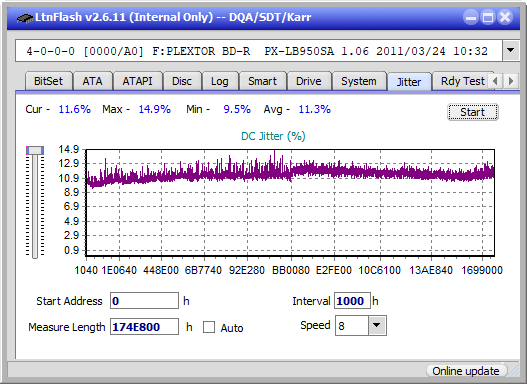This screenshot has height=384, width=527.
Task: Start the jitter measurement
Action: click(x=473, y=112)
